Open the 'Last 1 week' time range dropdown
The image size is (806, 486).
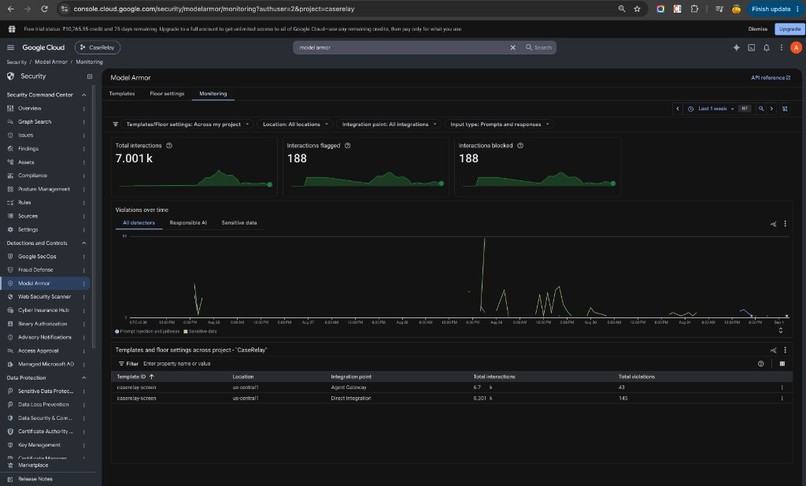click(x=712, y=109)
